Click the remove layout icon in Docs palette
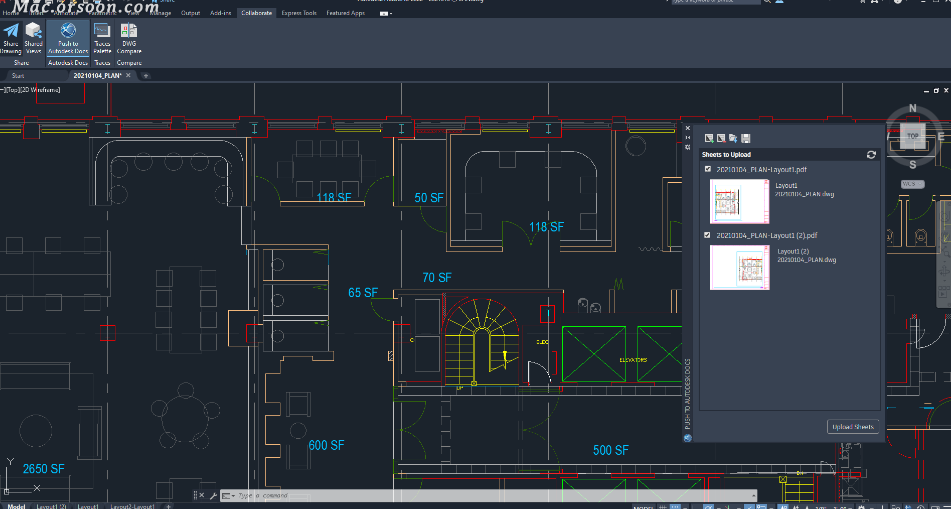Viewport: 951px width, 509px height. tap(721, 138)
